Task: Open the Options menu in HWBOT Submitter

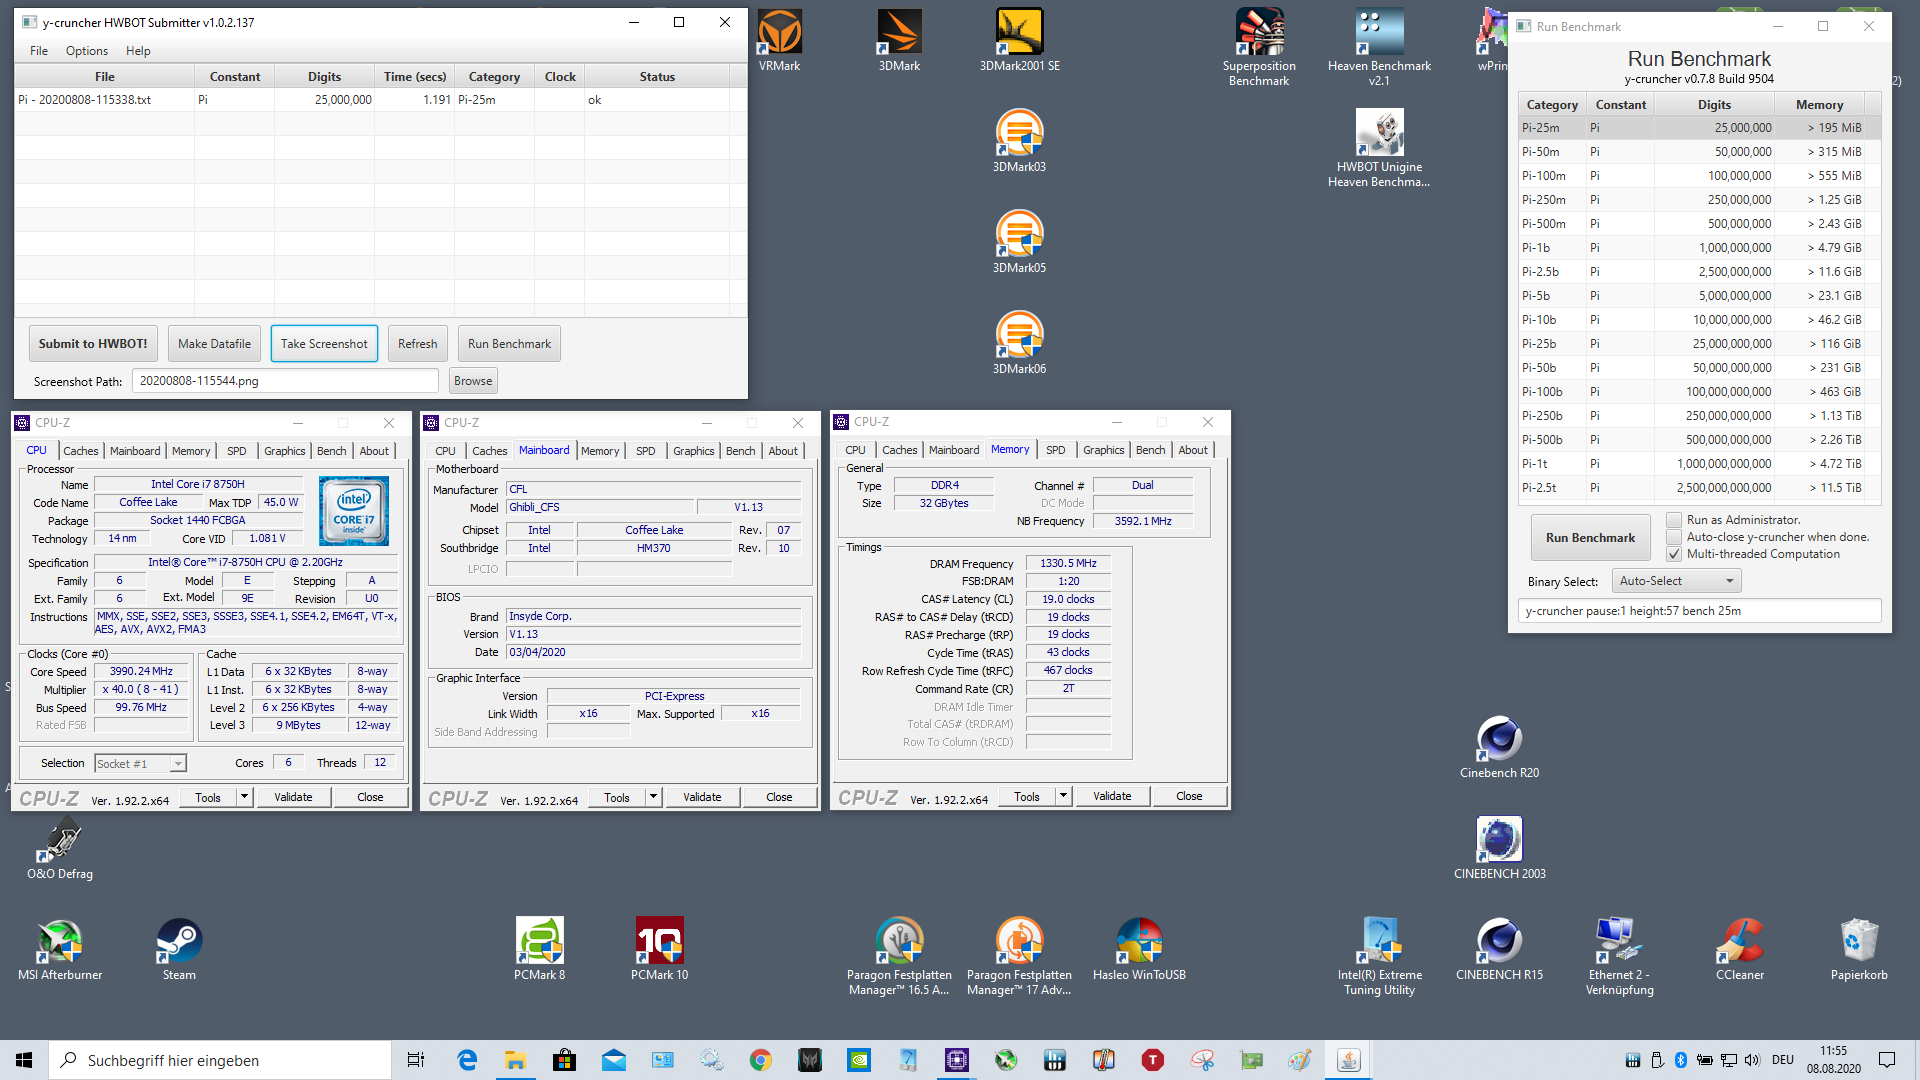Action: [87, 51]
